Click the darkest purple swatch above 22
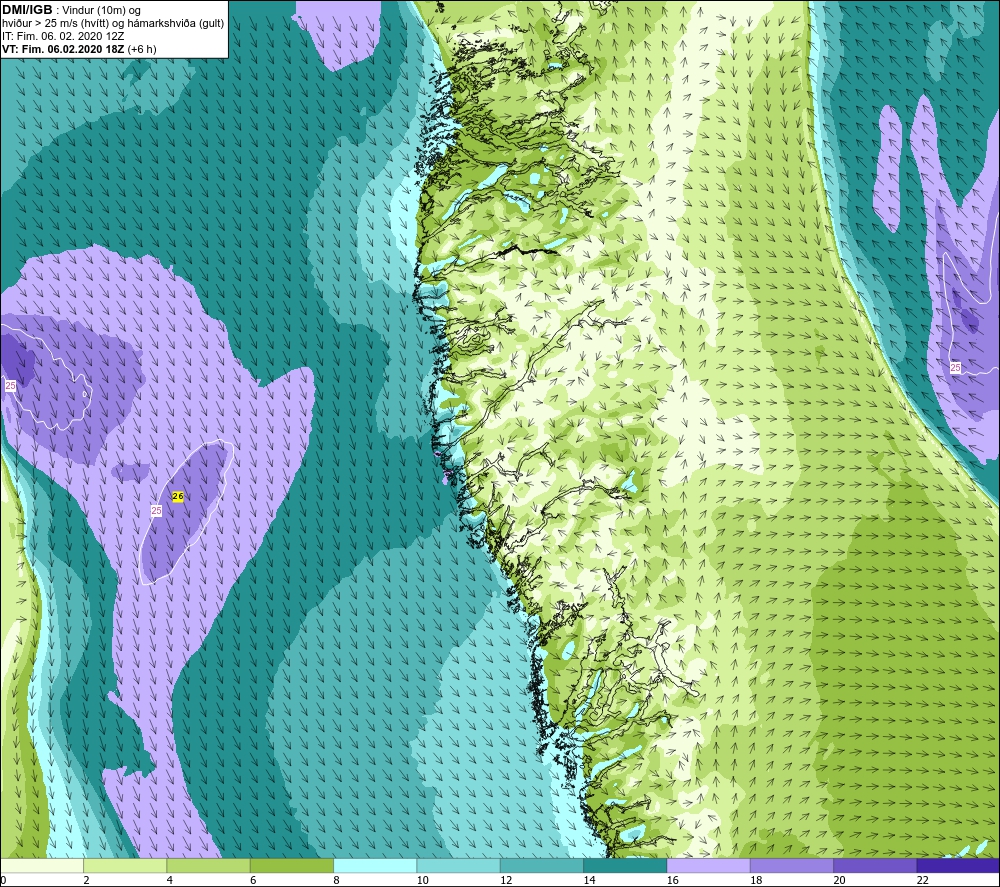Image resolution: width=1000 pixels, height=887 pixels. [x=958, y=865]
